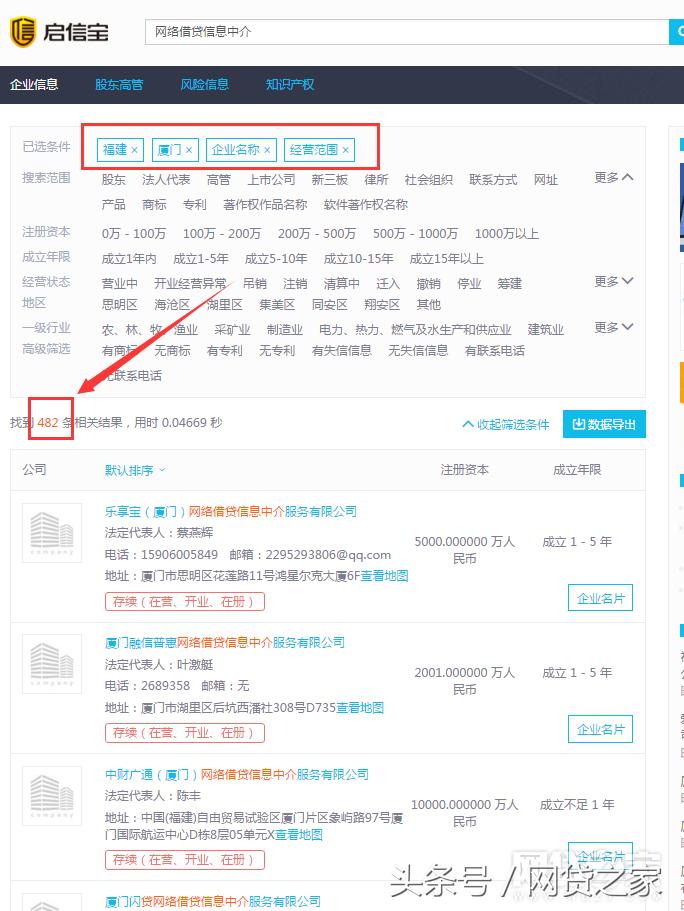Switch to the 知识产权 tab
The width and height of the screenshot is (684, 911).
290,84
